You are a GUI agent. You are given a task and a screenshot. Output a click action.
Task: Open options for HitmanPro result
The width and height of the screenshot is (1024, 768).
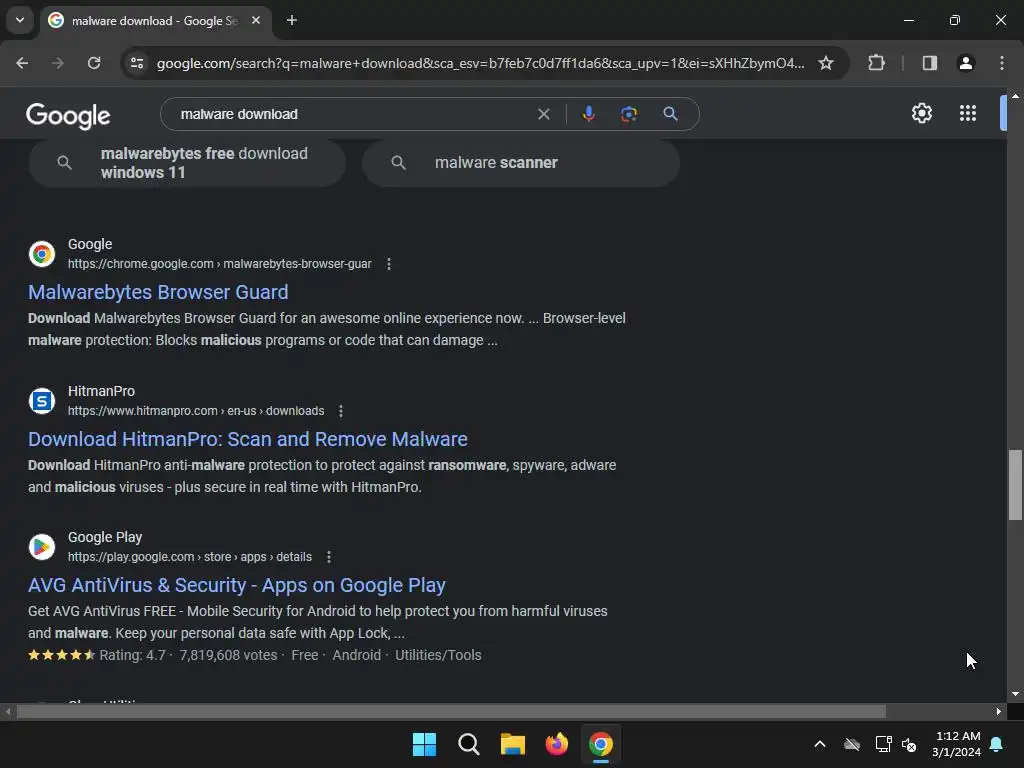click(341, 411)
